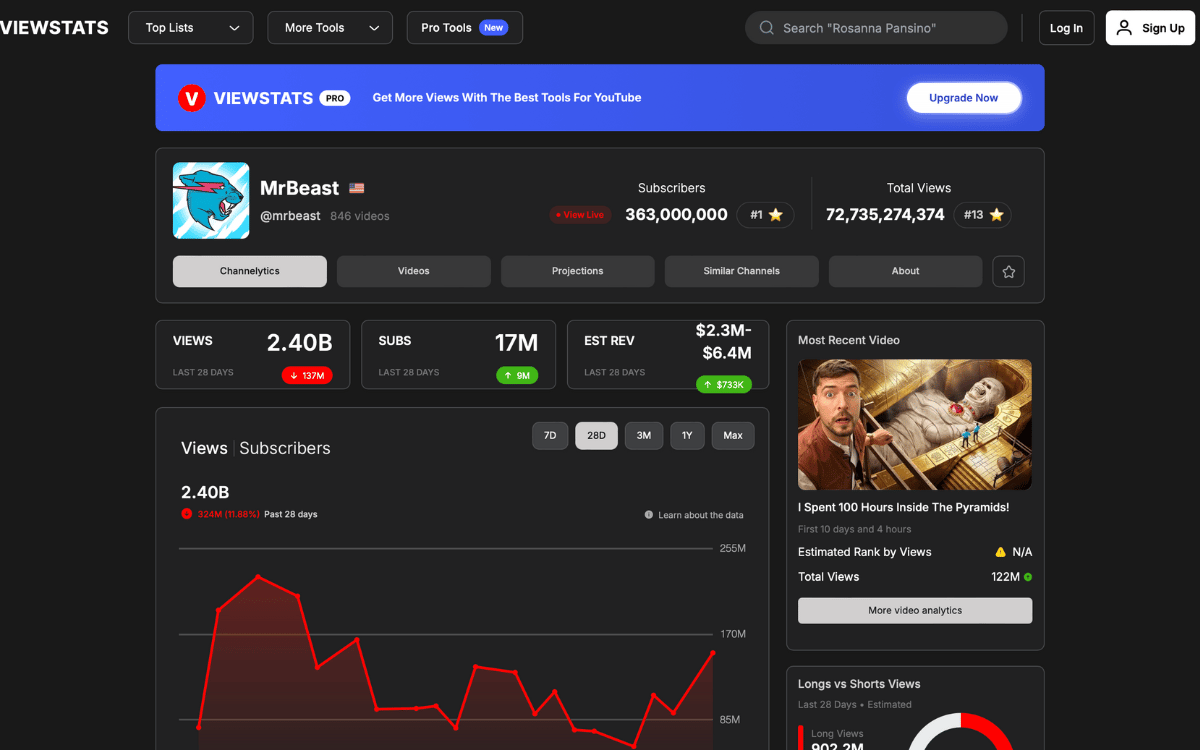This screenshot has height=750, width=1200.
Task: Focus the channel search field
Action: pos(876,28)
